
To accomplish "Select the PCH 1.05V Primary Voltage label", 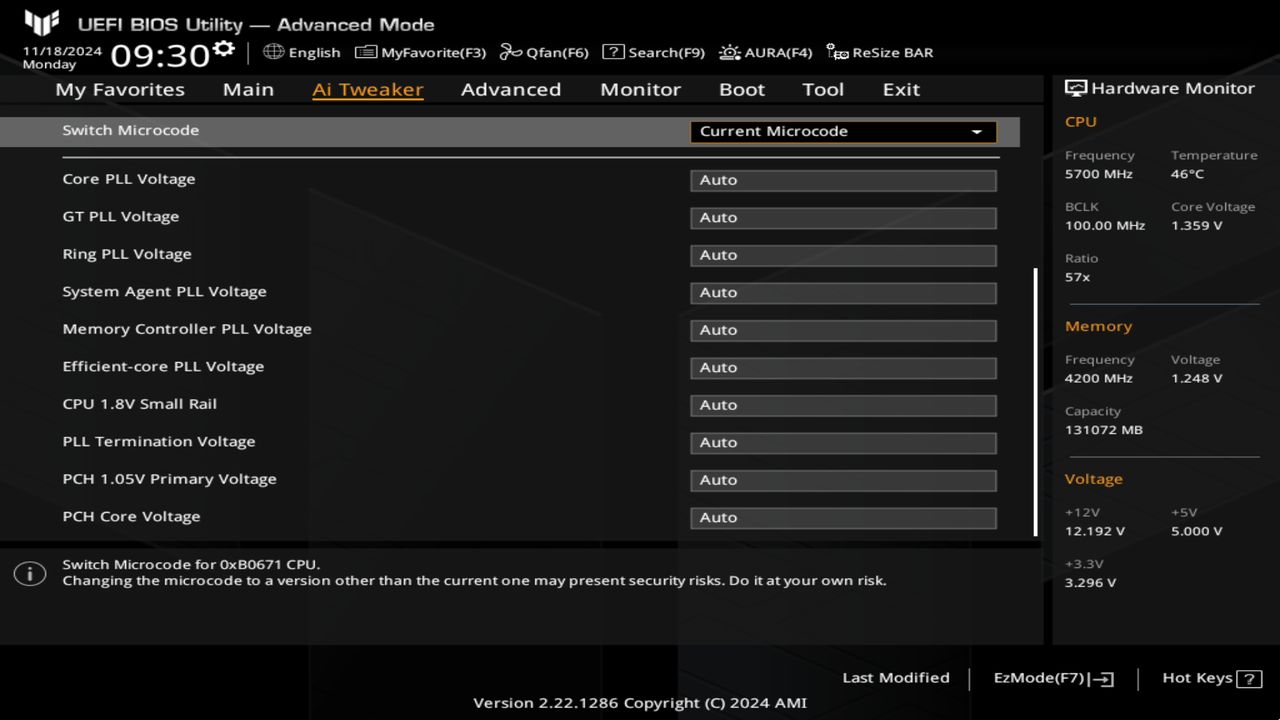I will coord(169,479).
